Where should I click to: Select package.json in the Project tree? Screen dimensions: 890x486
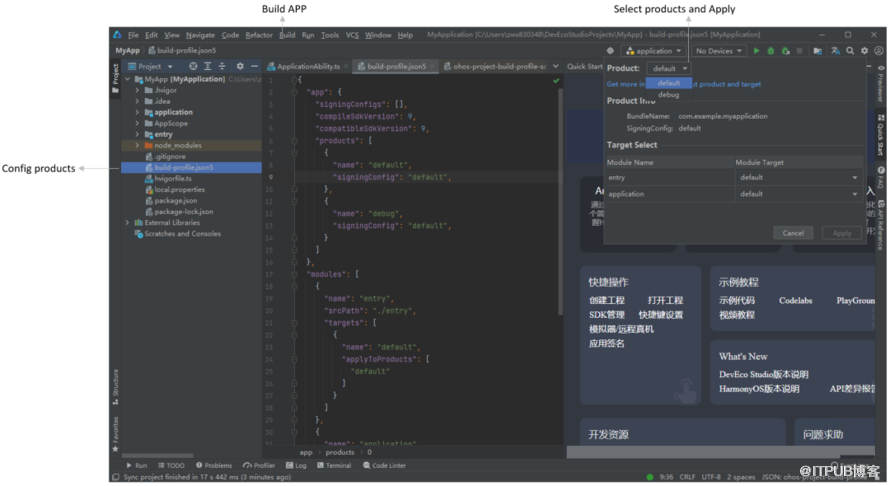175,201
